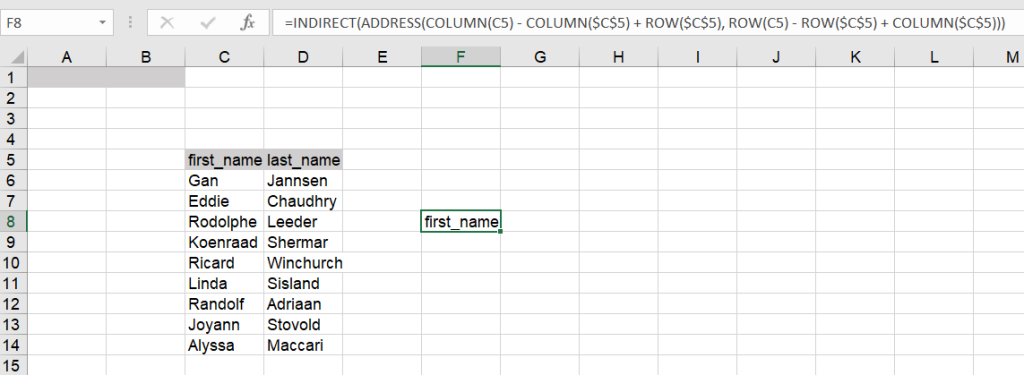Viewport: 1024px width, 375px height.
Task: Select the cell containing Joyann
Action: [224, 325]
